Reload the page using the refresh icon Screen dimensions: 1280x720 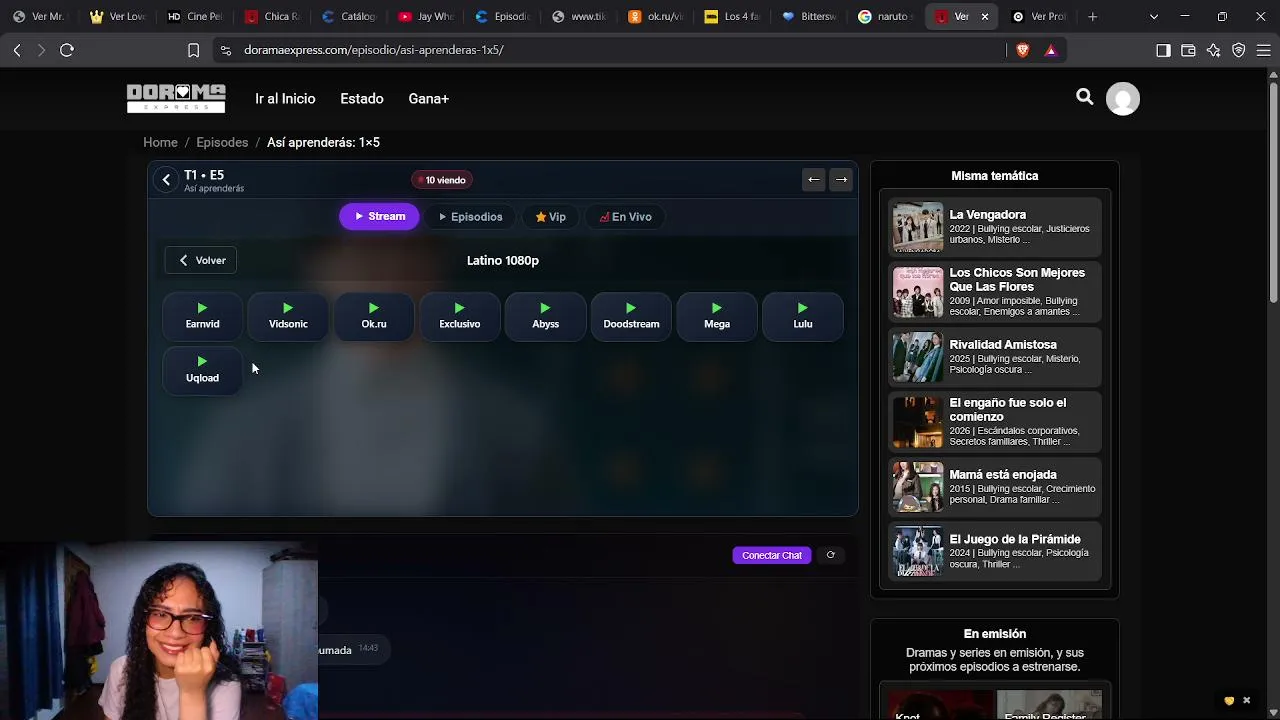[67, 50]
